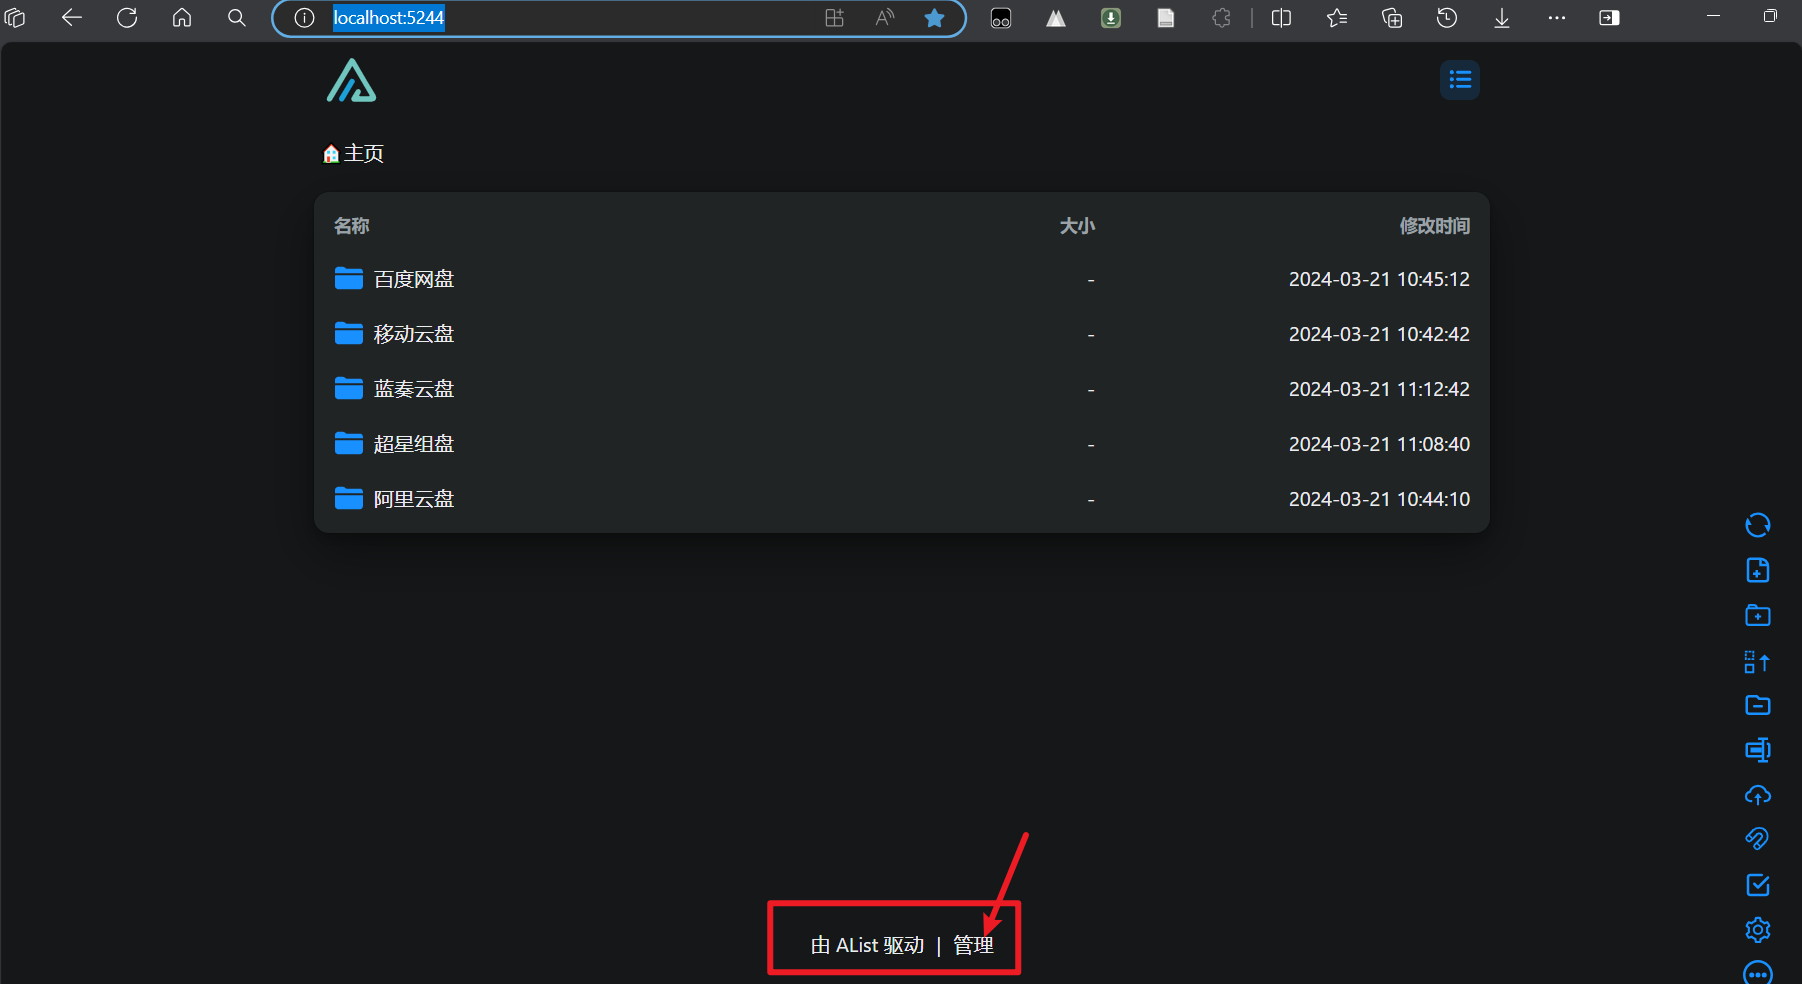
Task: Open the browser history icon
Action: (x=1447, y=18)
